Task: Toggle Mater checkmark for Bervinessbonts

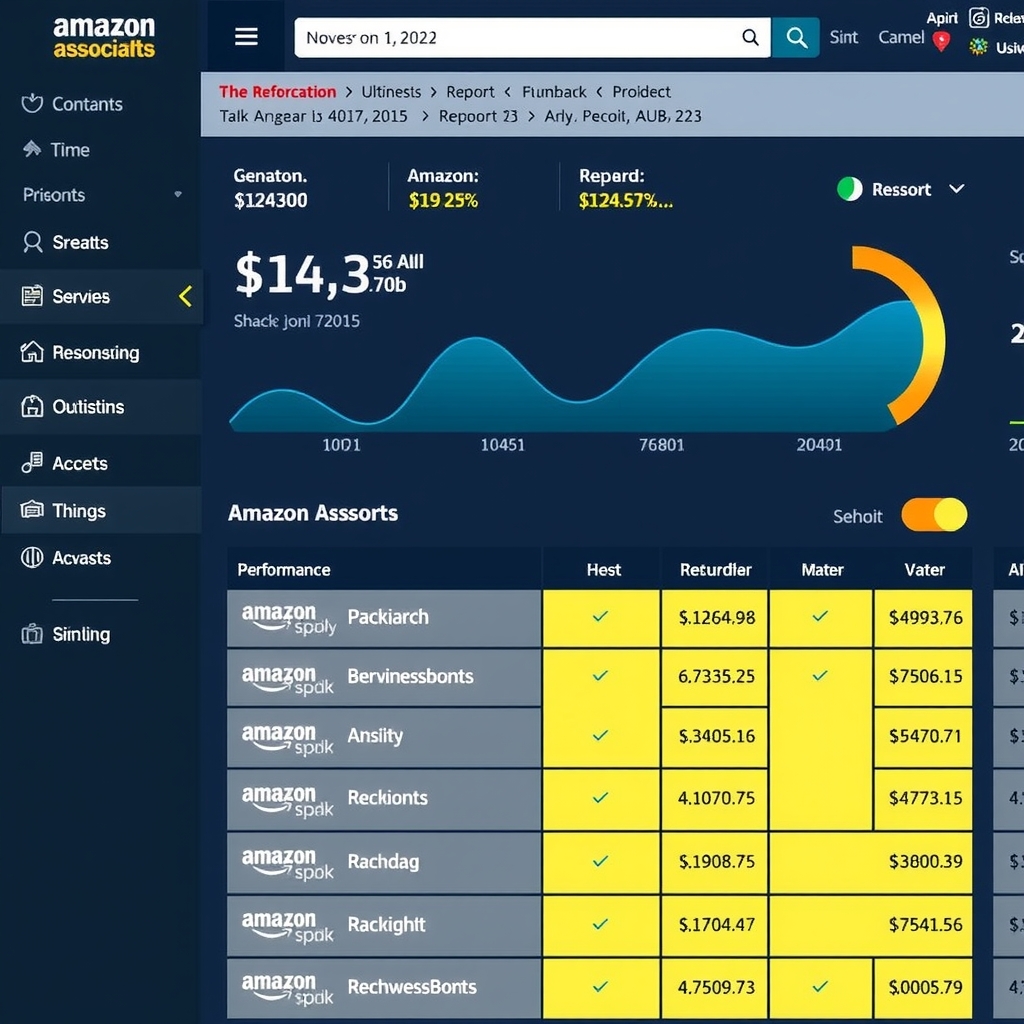Action: [x=820, y=676]
